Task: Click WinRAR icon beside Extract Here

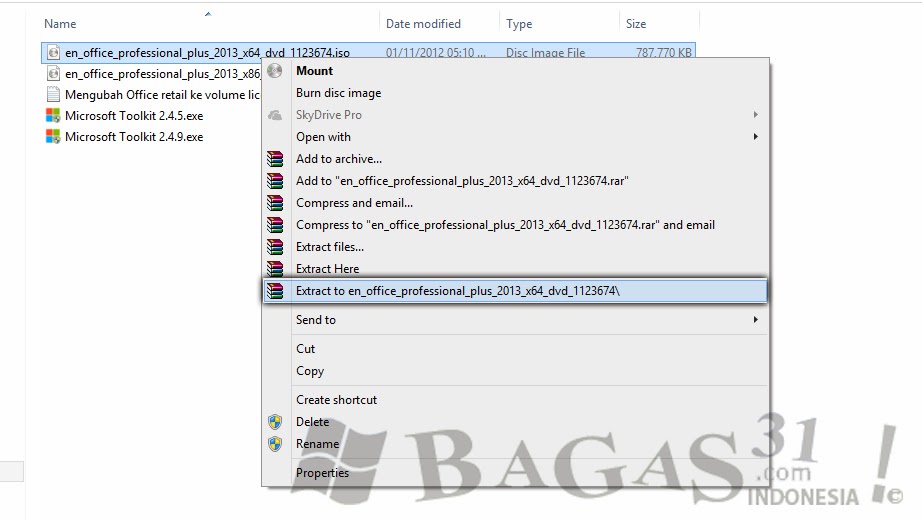Action: pos(275,269)
